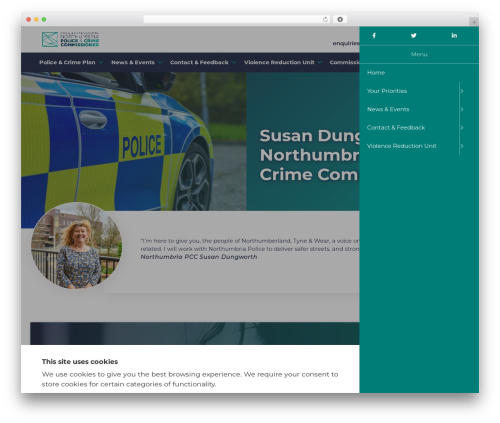Open the LinkedIn icon in side menu
Screen dimensions: 500x423
point(454,35)
